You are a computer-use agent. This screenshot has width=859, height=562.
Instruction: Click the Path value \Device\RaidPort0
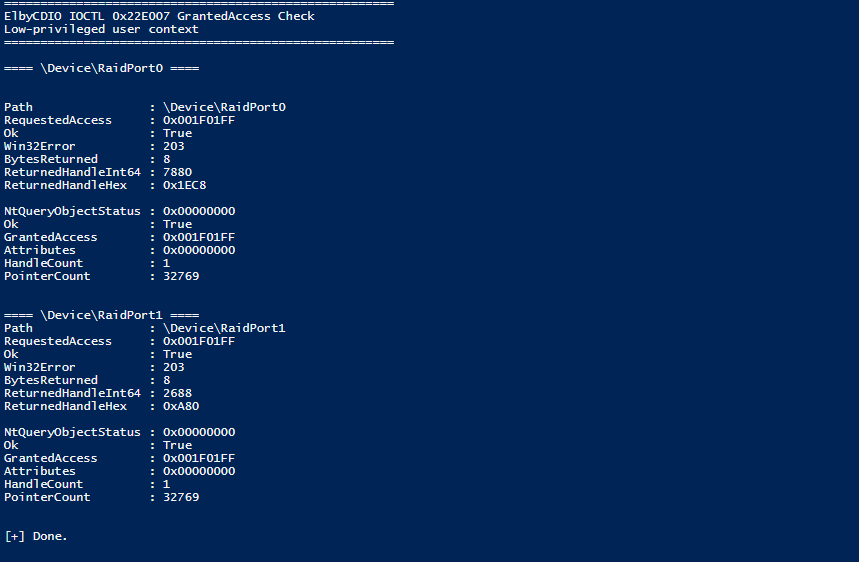[x=224, y=107]
